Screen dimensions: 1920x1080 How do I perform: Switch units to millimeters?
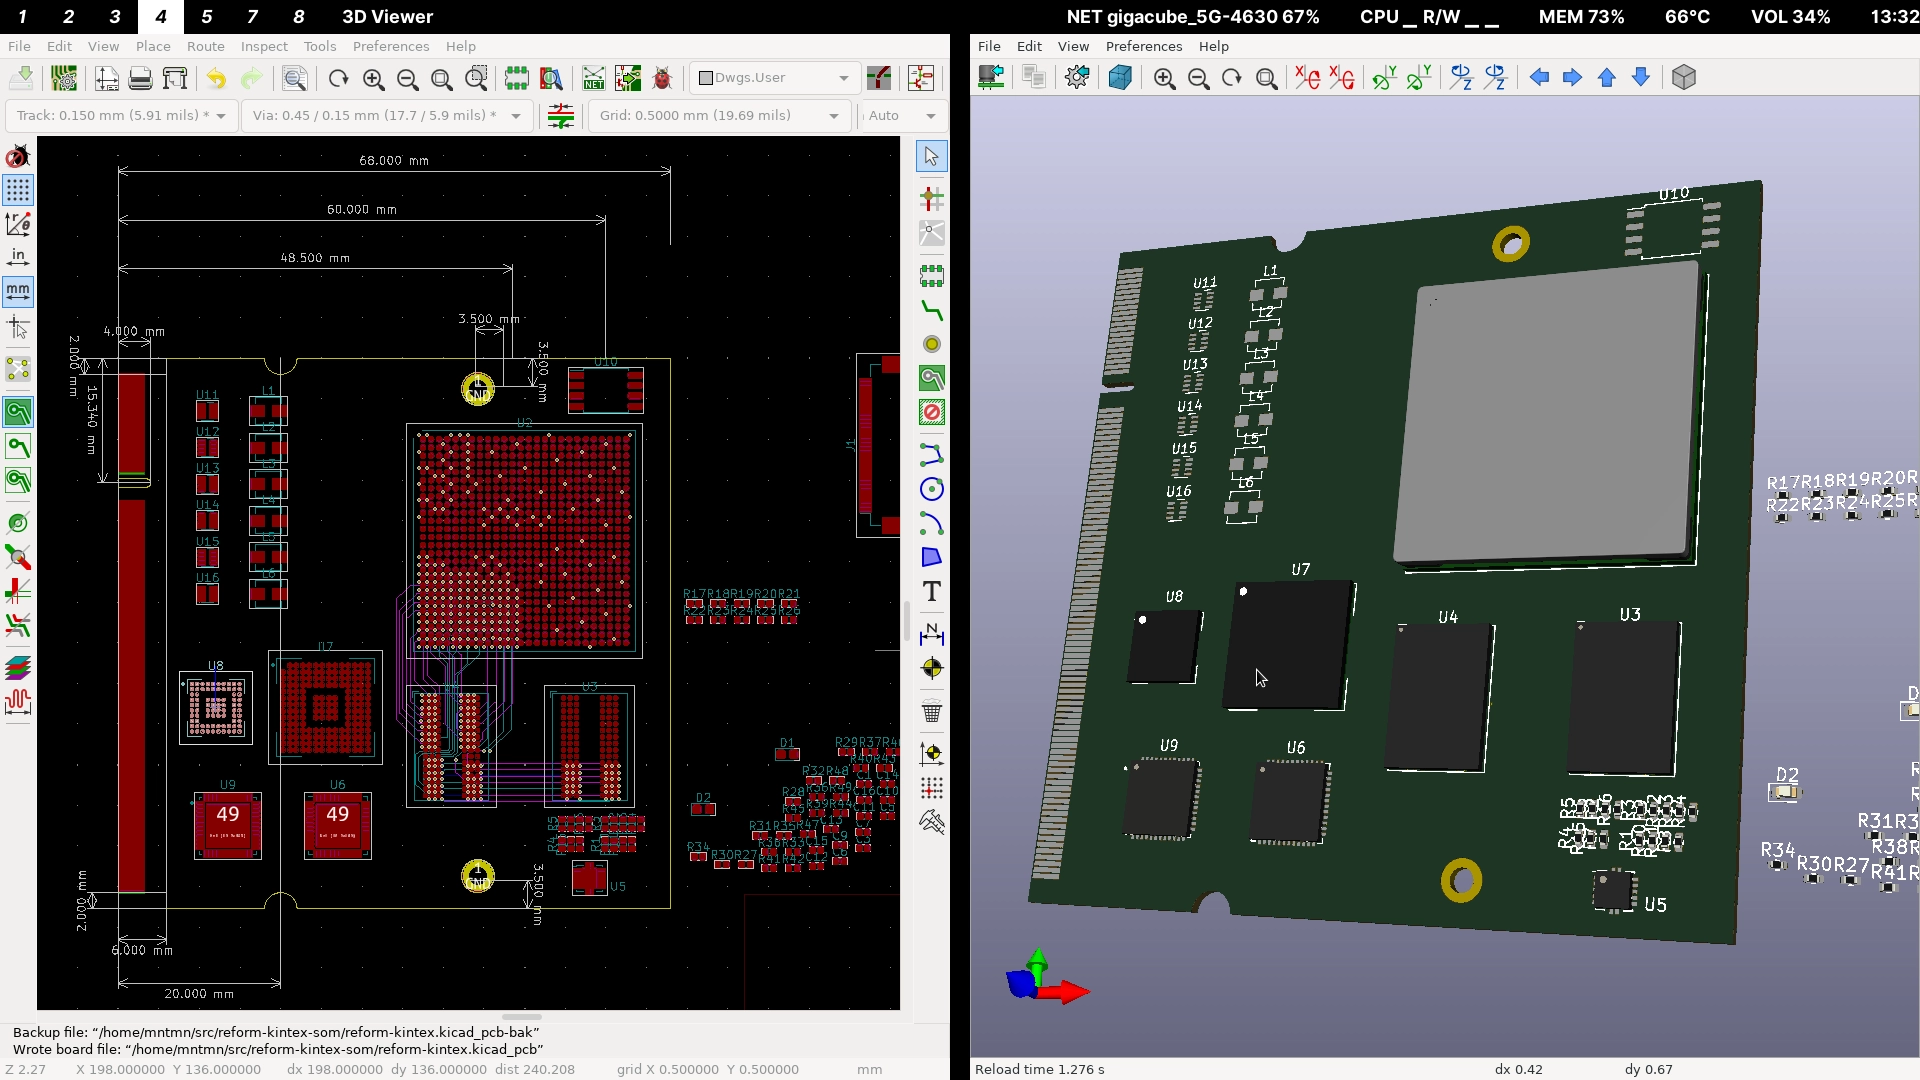18,291
